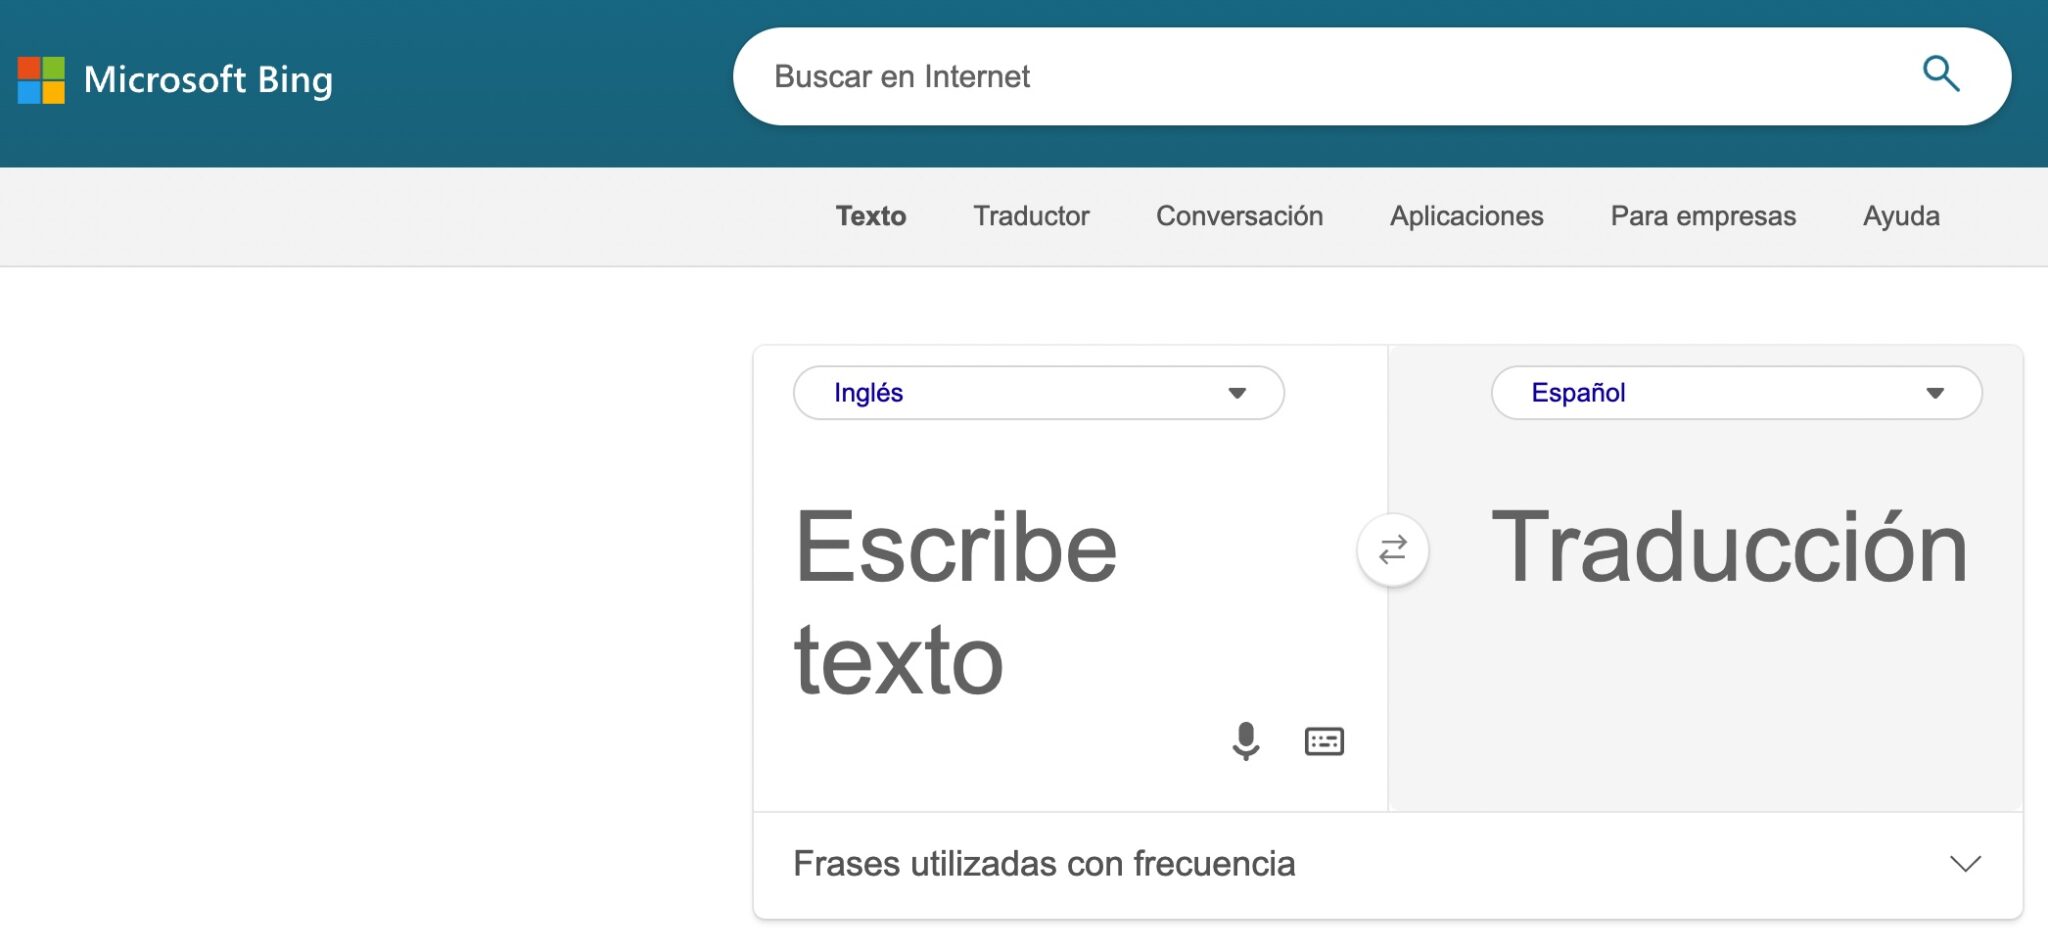
Task: Visit the Para empresas link
Action: coord(1702,216)
